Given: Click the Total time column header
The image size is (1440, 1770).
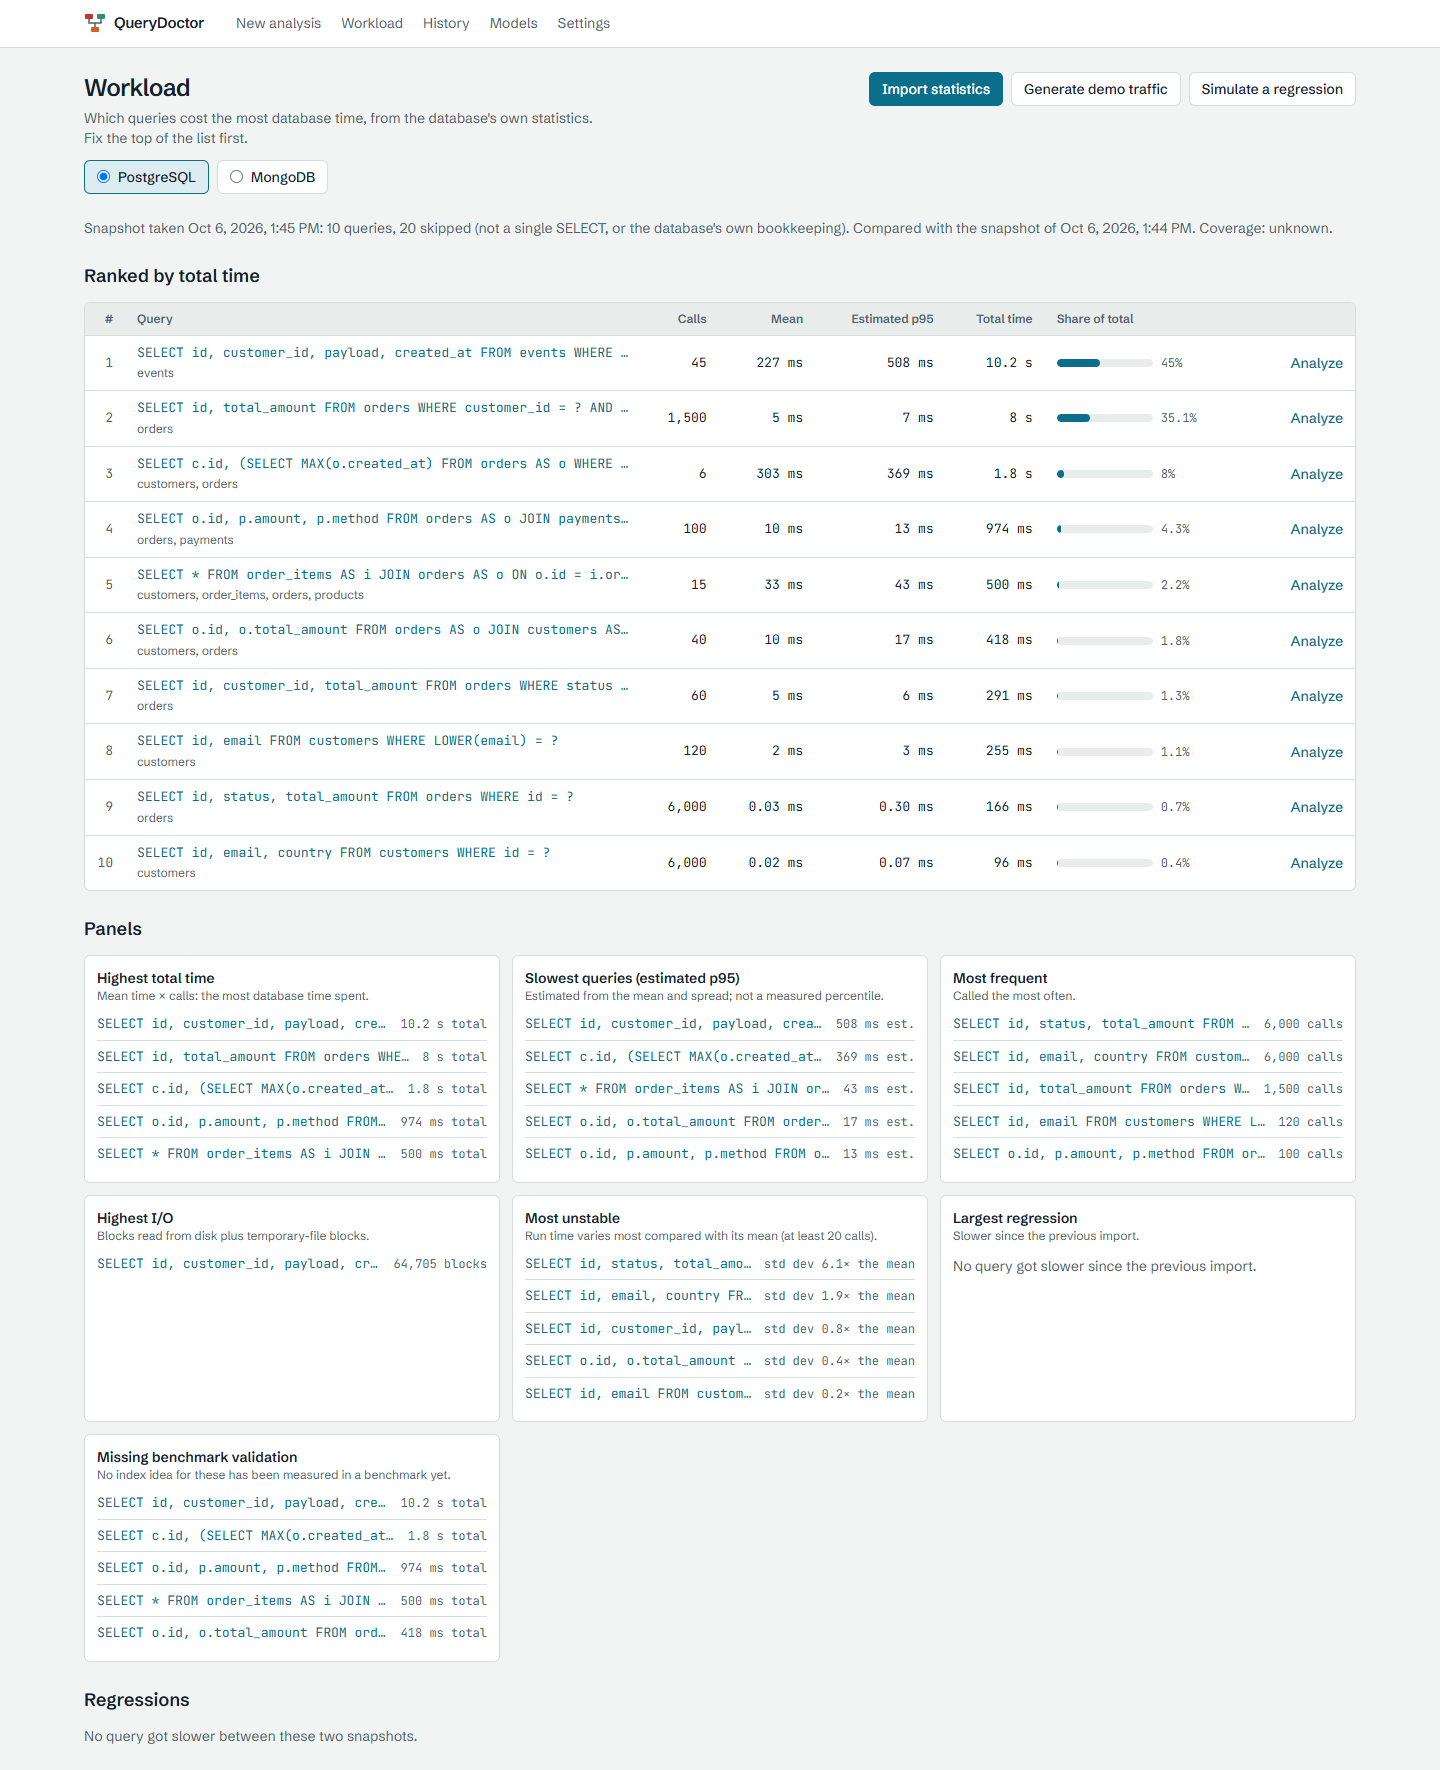Looking at the screenshot, I should tap(1004, 319).
